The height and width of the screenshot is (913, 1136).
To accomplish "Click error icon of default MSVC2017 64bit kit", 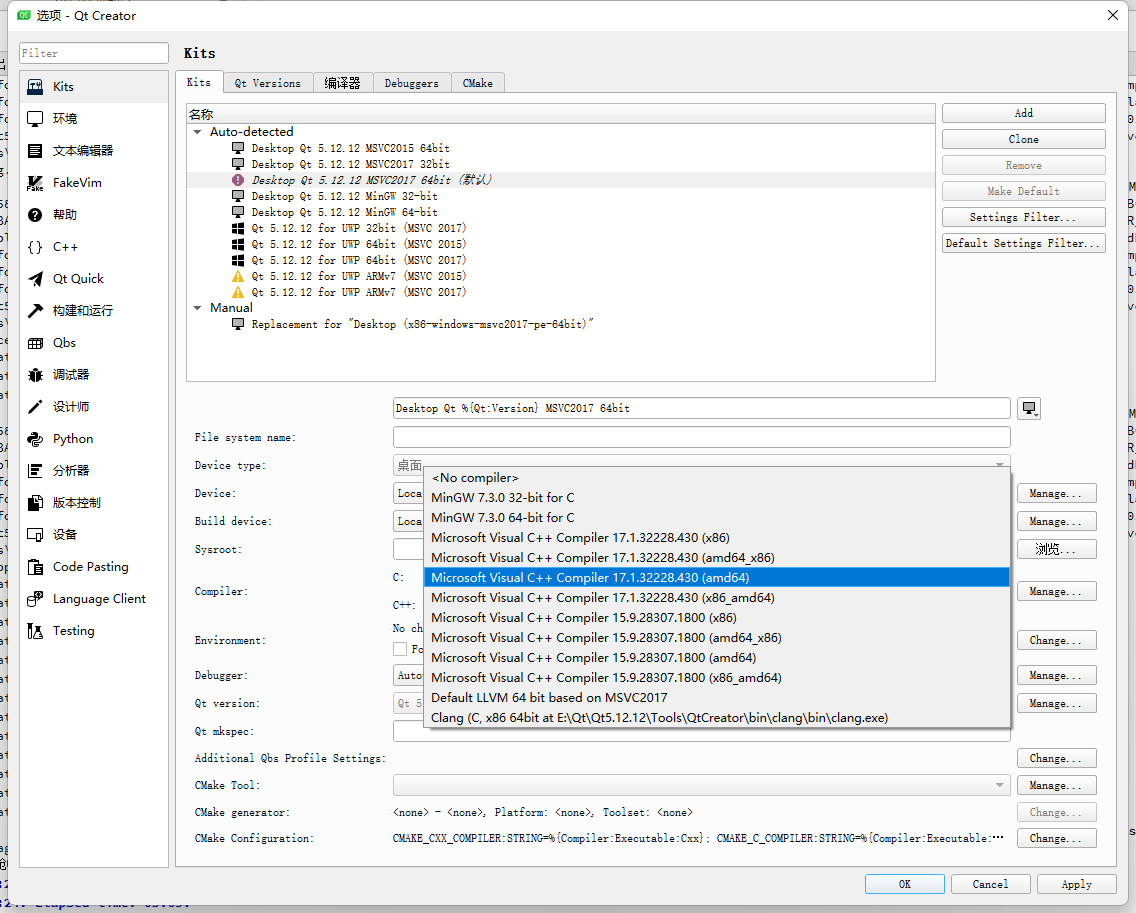I will click(x=238, y=180).
